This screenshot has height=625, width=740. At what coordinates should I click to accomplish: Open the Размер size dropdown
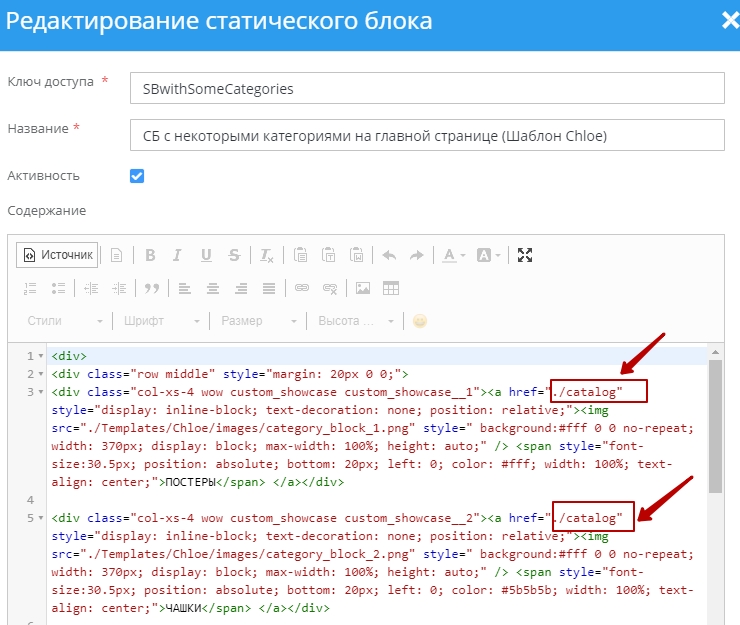pyautogui.click(x=258, y=321)
